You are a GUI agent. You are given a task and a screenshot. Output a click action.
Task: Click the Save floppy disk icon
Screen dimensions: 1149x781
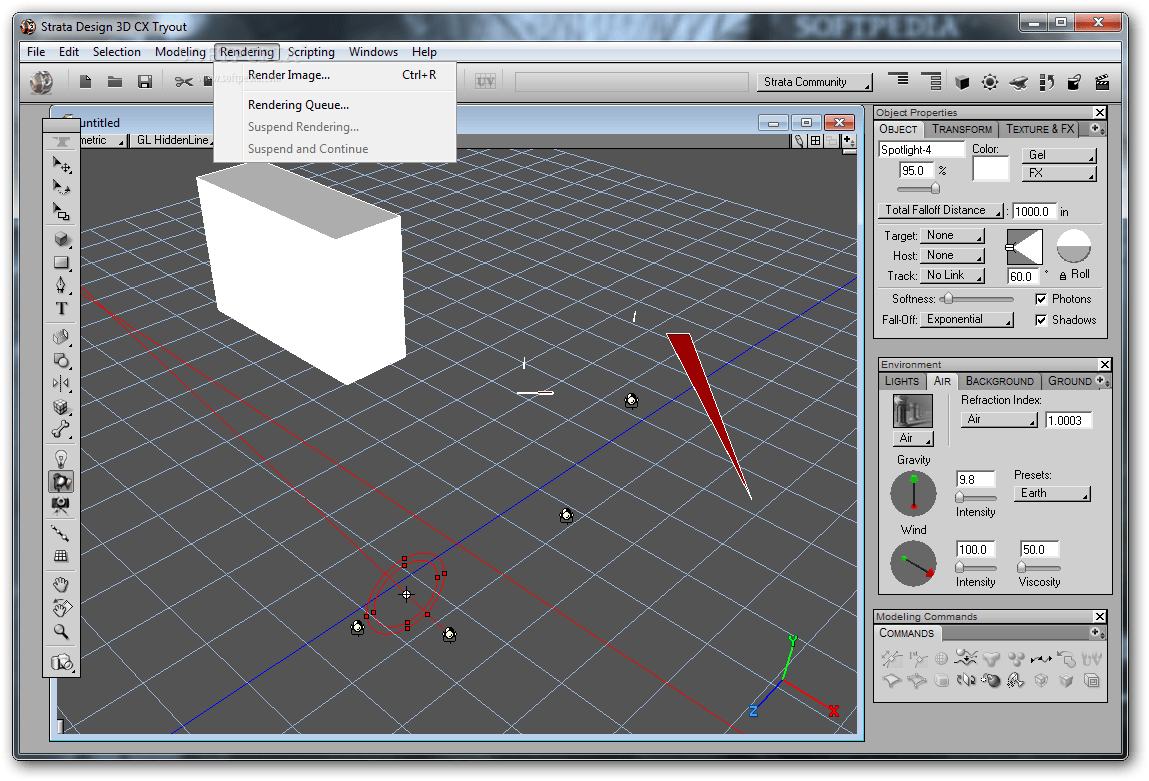(x=145, y=81)
